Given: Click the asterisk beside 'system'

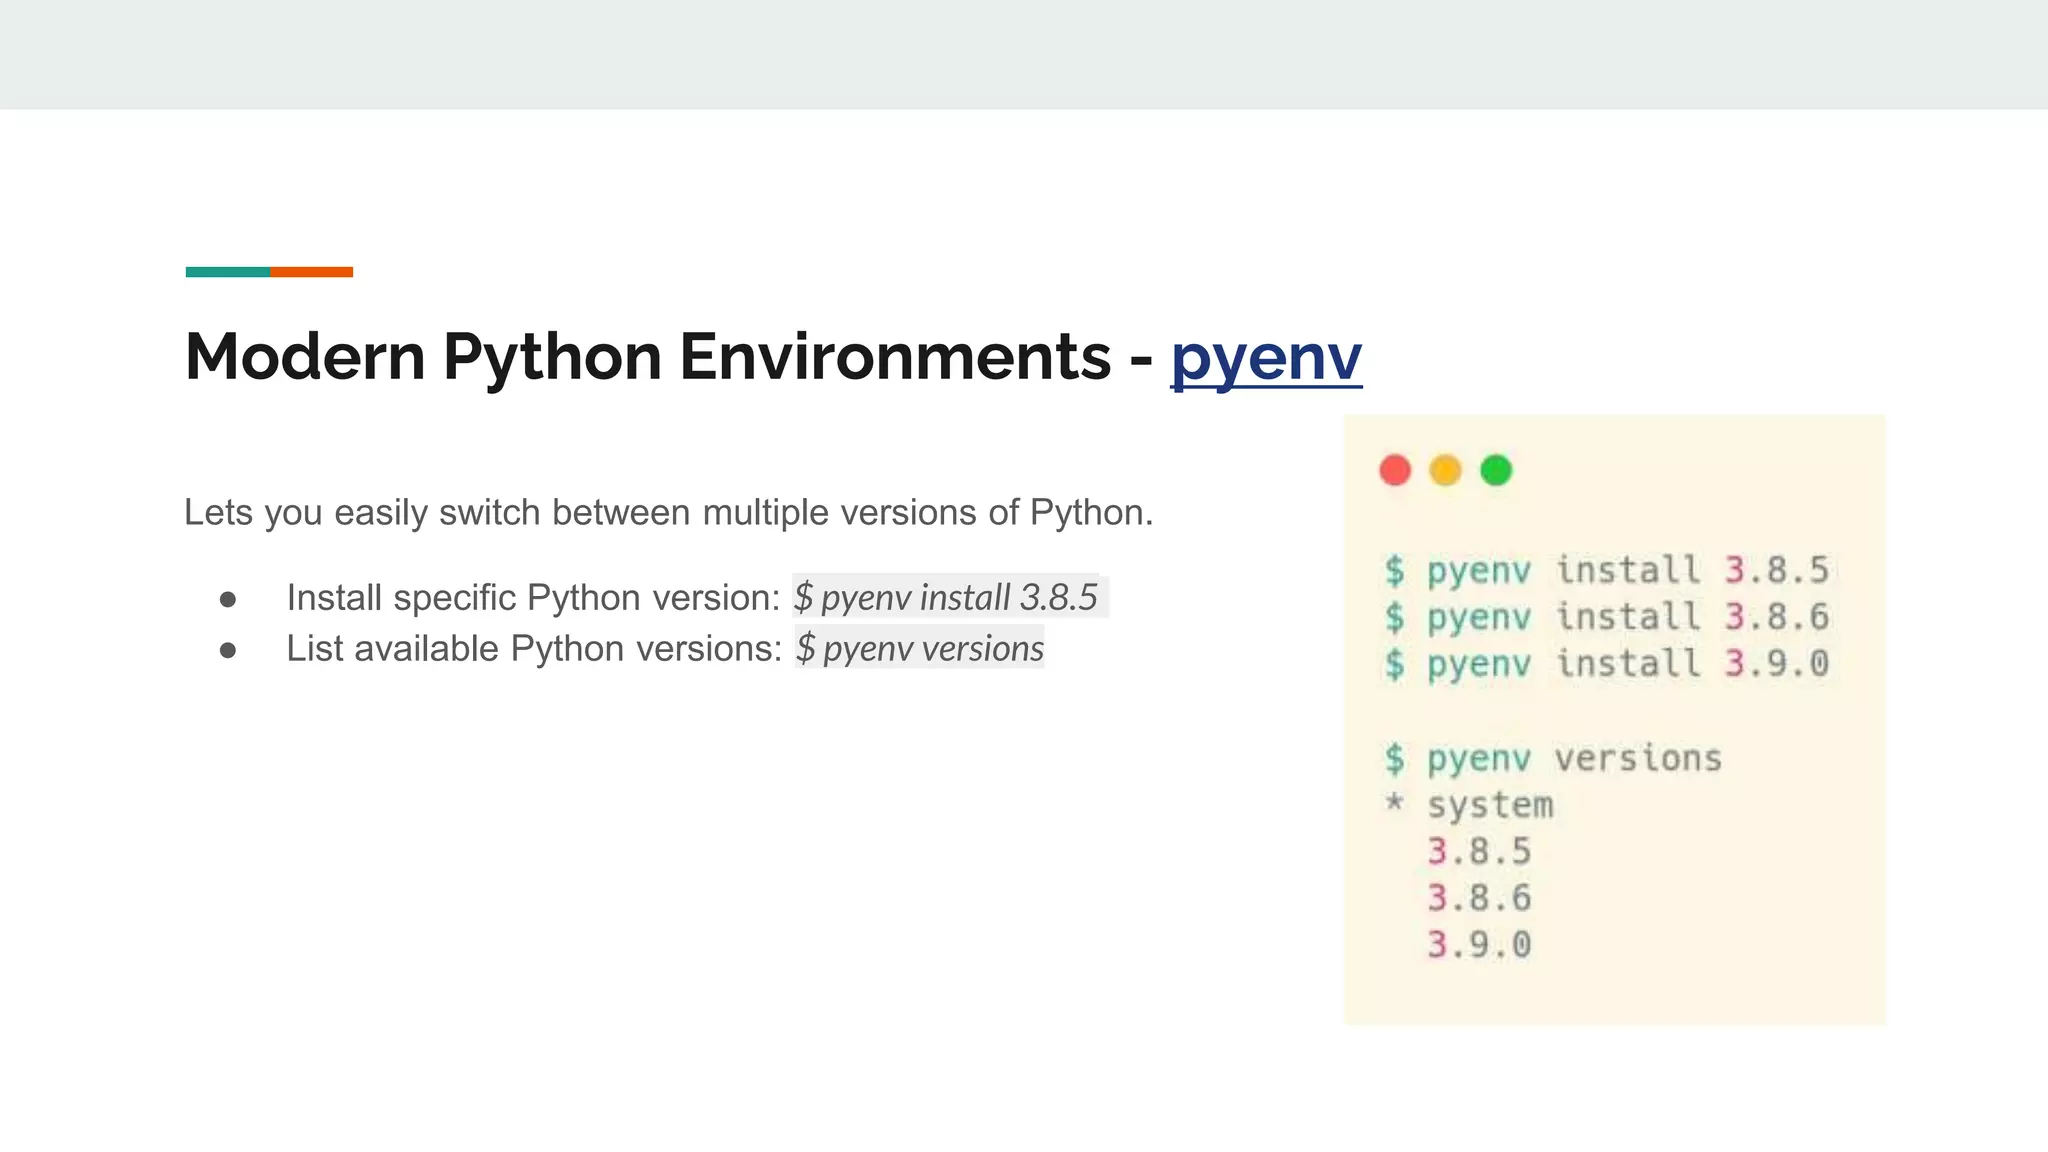Looking at the screenshot, I should (x=1394, y=803).
